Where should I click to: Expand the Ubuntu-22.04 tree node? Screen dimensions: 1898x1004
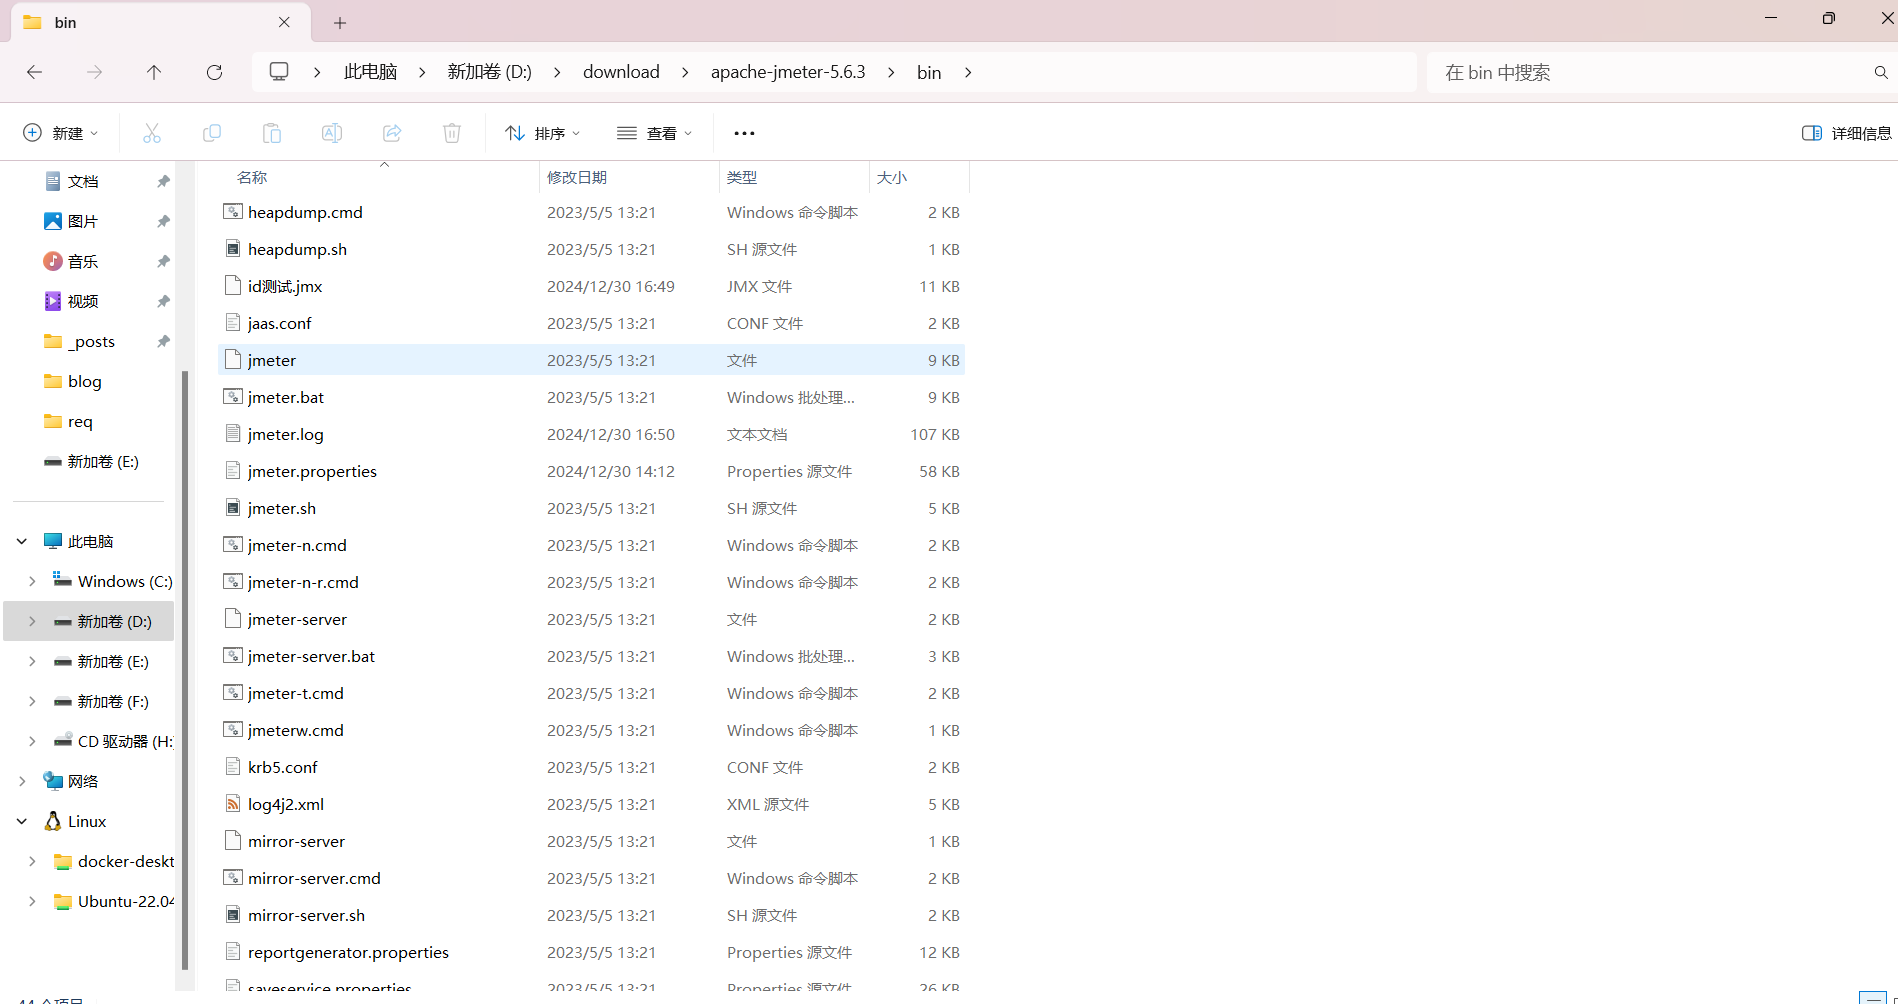[x=32, y=901]
